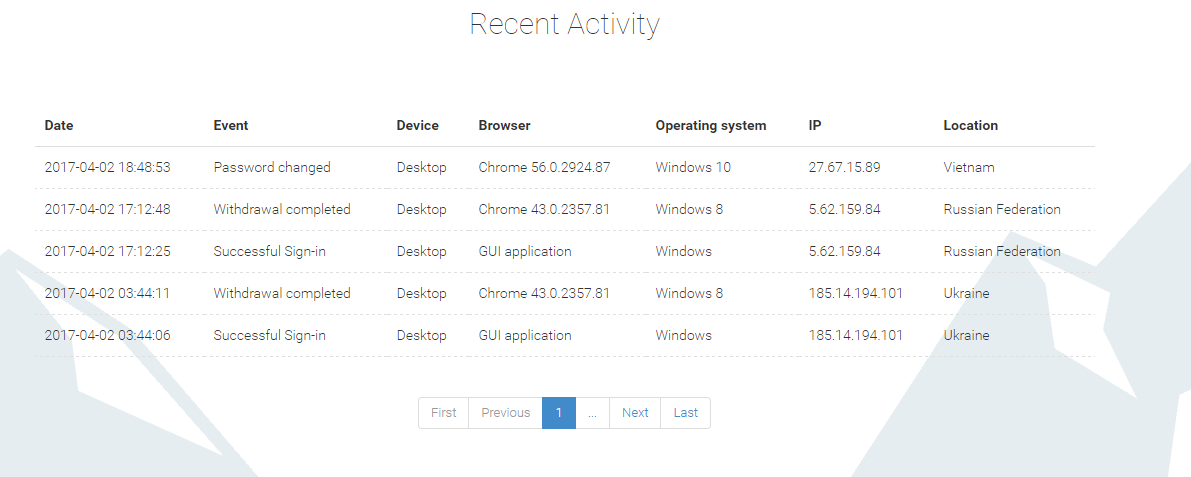1191x477 pixels.
Task: Click the Event column header
Action: click(231, 126)
